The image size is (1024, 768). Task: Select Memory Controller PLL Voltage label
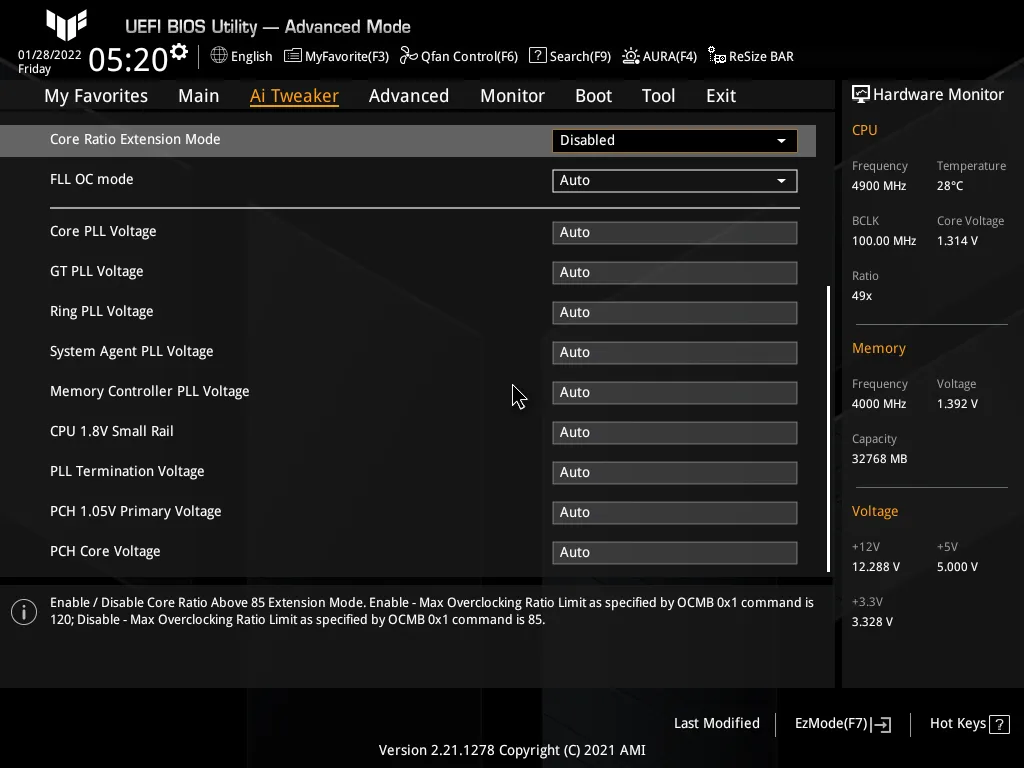[150, 391]
